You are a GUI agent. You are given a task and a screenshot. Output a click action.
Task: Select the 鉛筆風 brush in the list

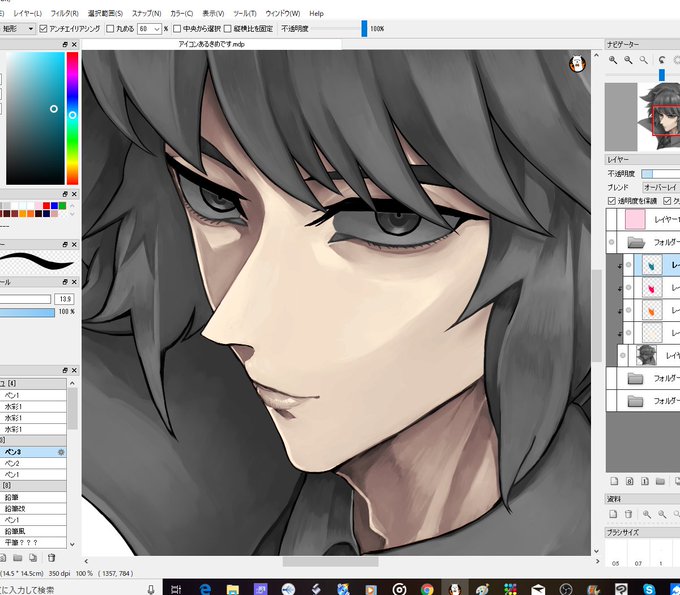coord(33,531)
